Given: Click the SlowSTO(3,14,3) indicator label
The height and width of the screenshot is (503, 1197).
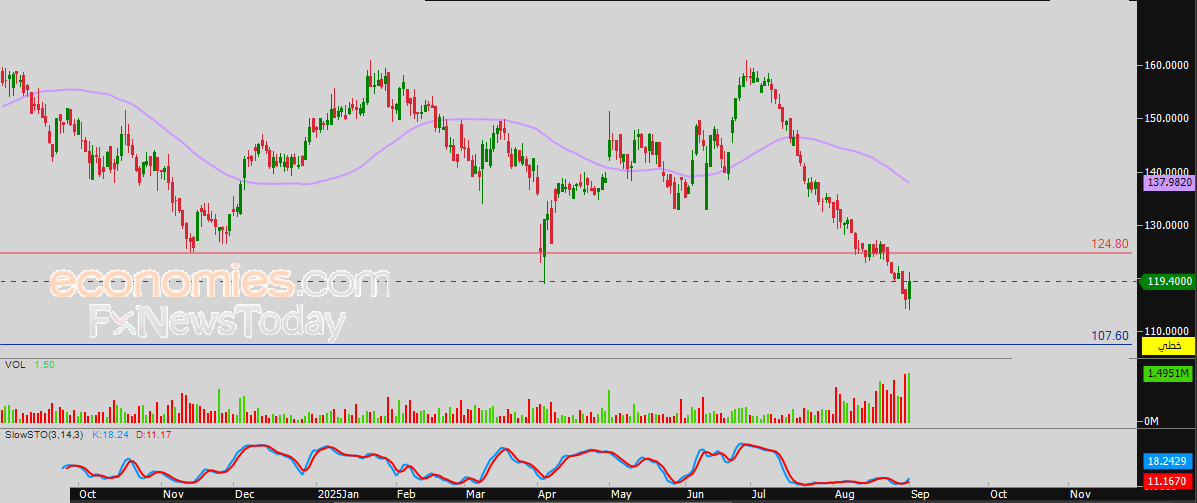Looking at the screenshot, I should point(45,434).
